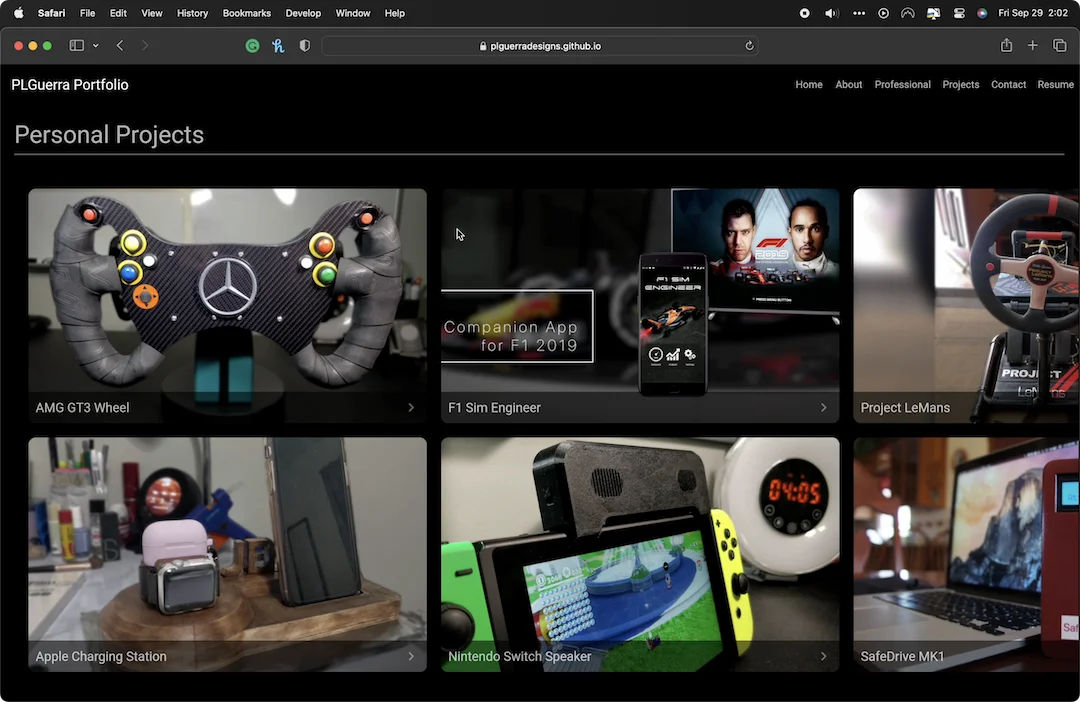Viewport: 1080px width, 702px height.
Task: Expand the sidebar tab group dropdown arrow
Action: point(96,45)
